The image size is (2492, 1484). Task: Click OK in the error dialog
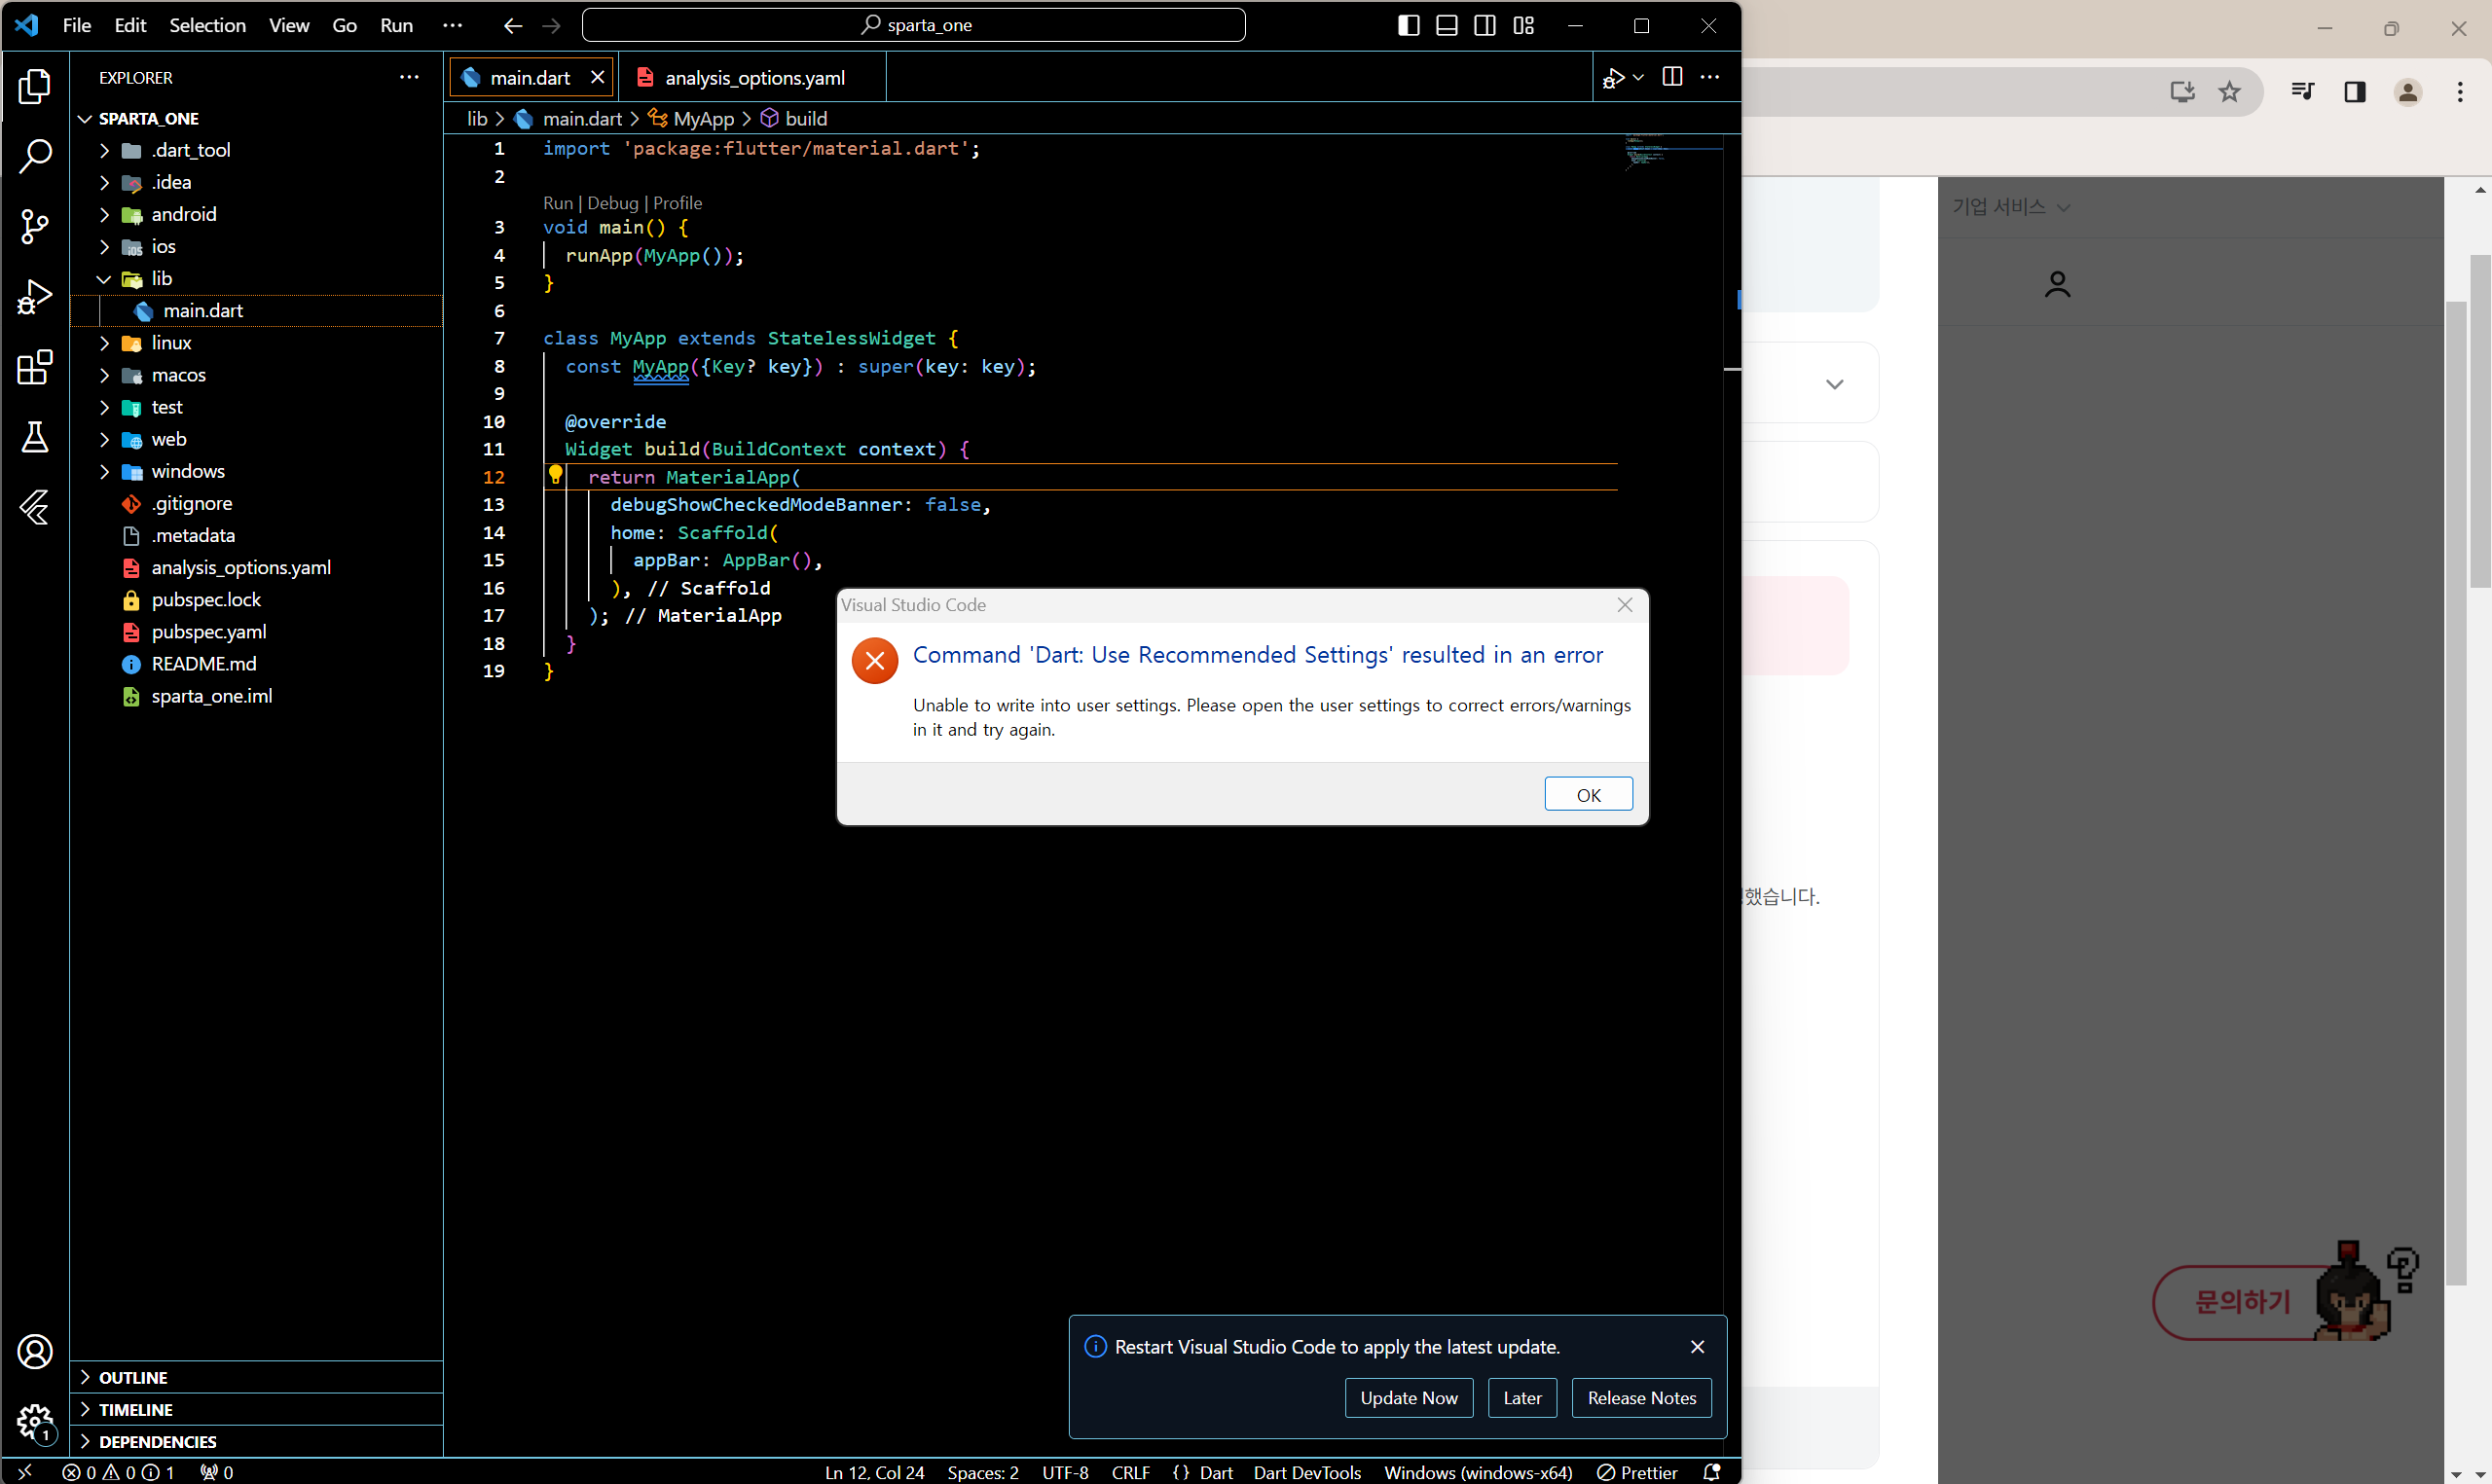point(1588,794)
